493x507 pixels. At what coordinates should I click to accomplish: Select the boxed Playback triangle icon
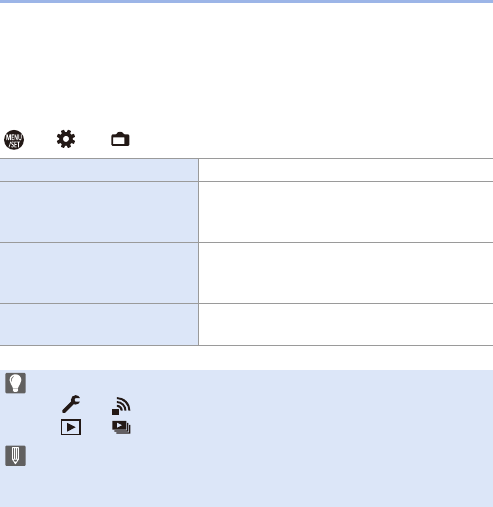tap(71, 427)
